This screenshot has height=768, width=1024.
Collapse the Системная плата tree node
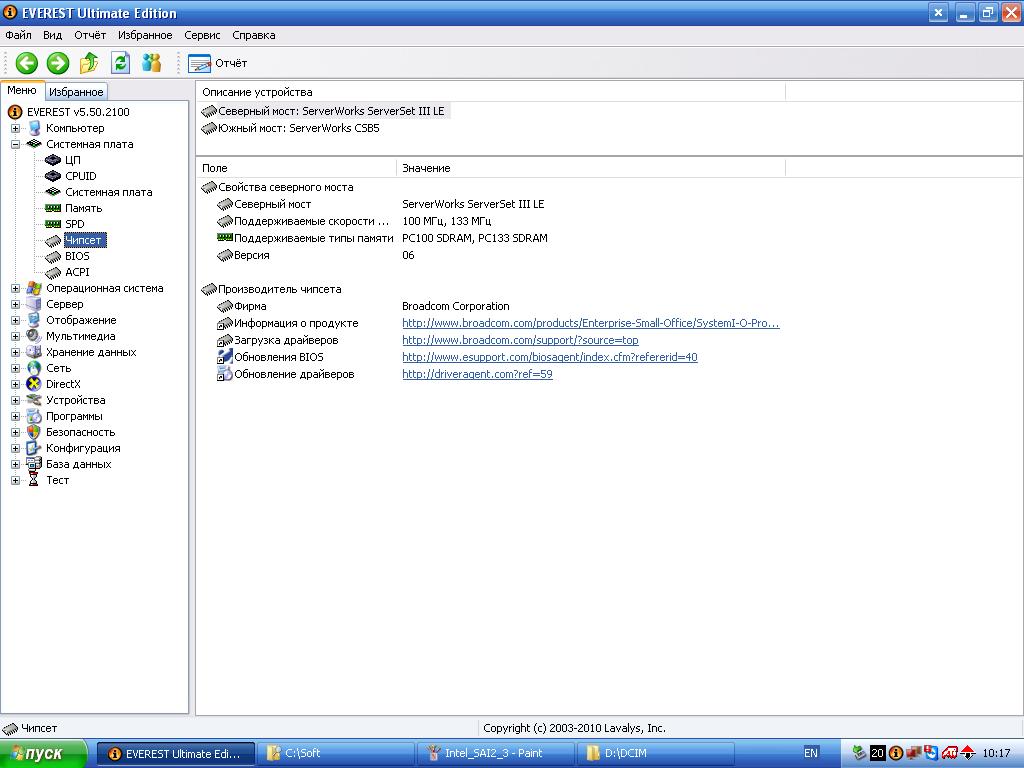[x=15, y=144]
